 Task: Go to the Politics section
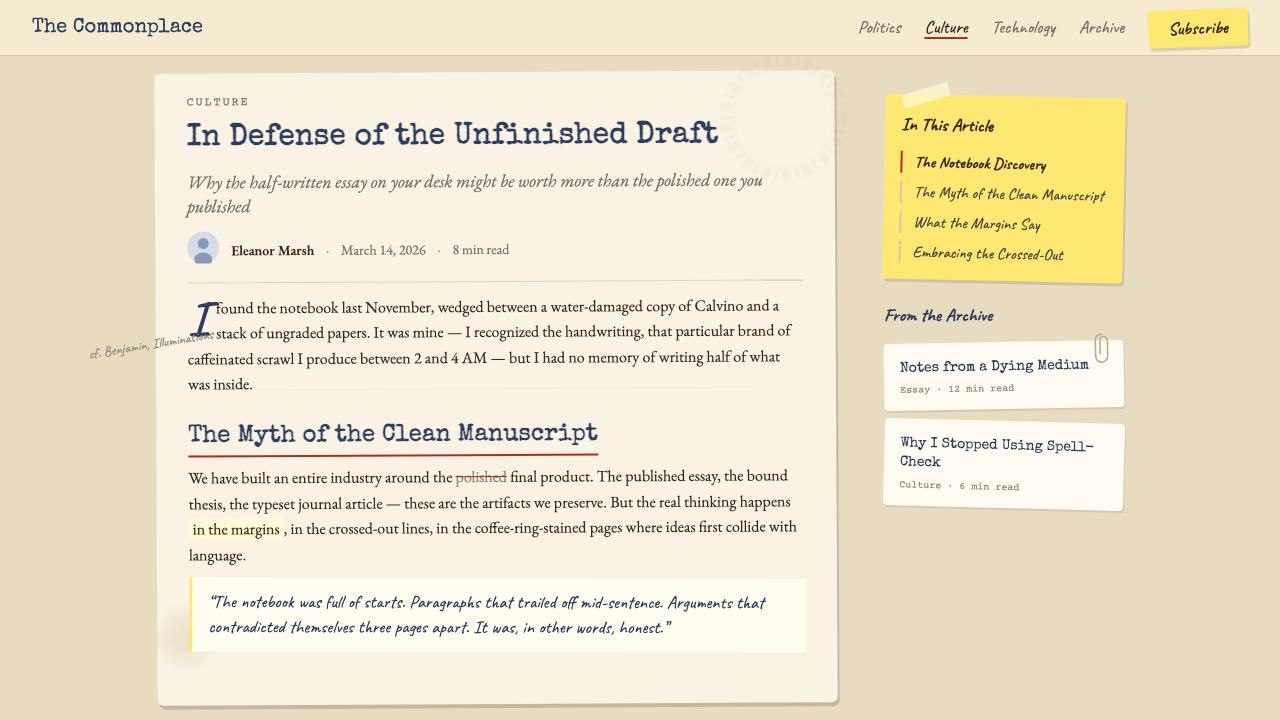point(880,28)
